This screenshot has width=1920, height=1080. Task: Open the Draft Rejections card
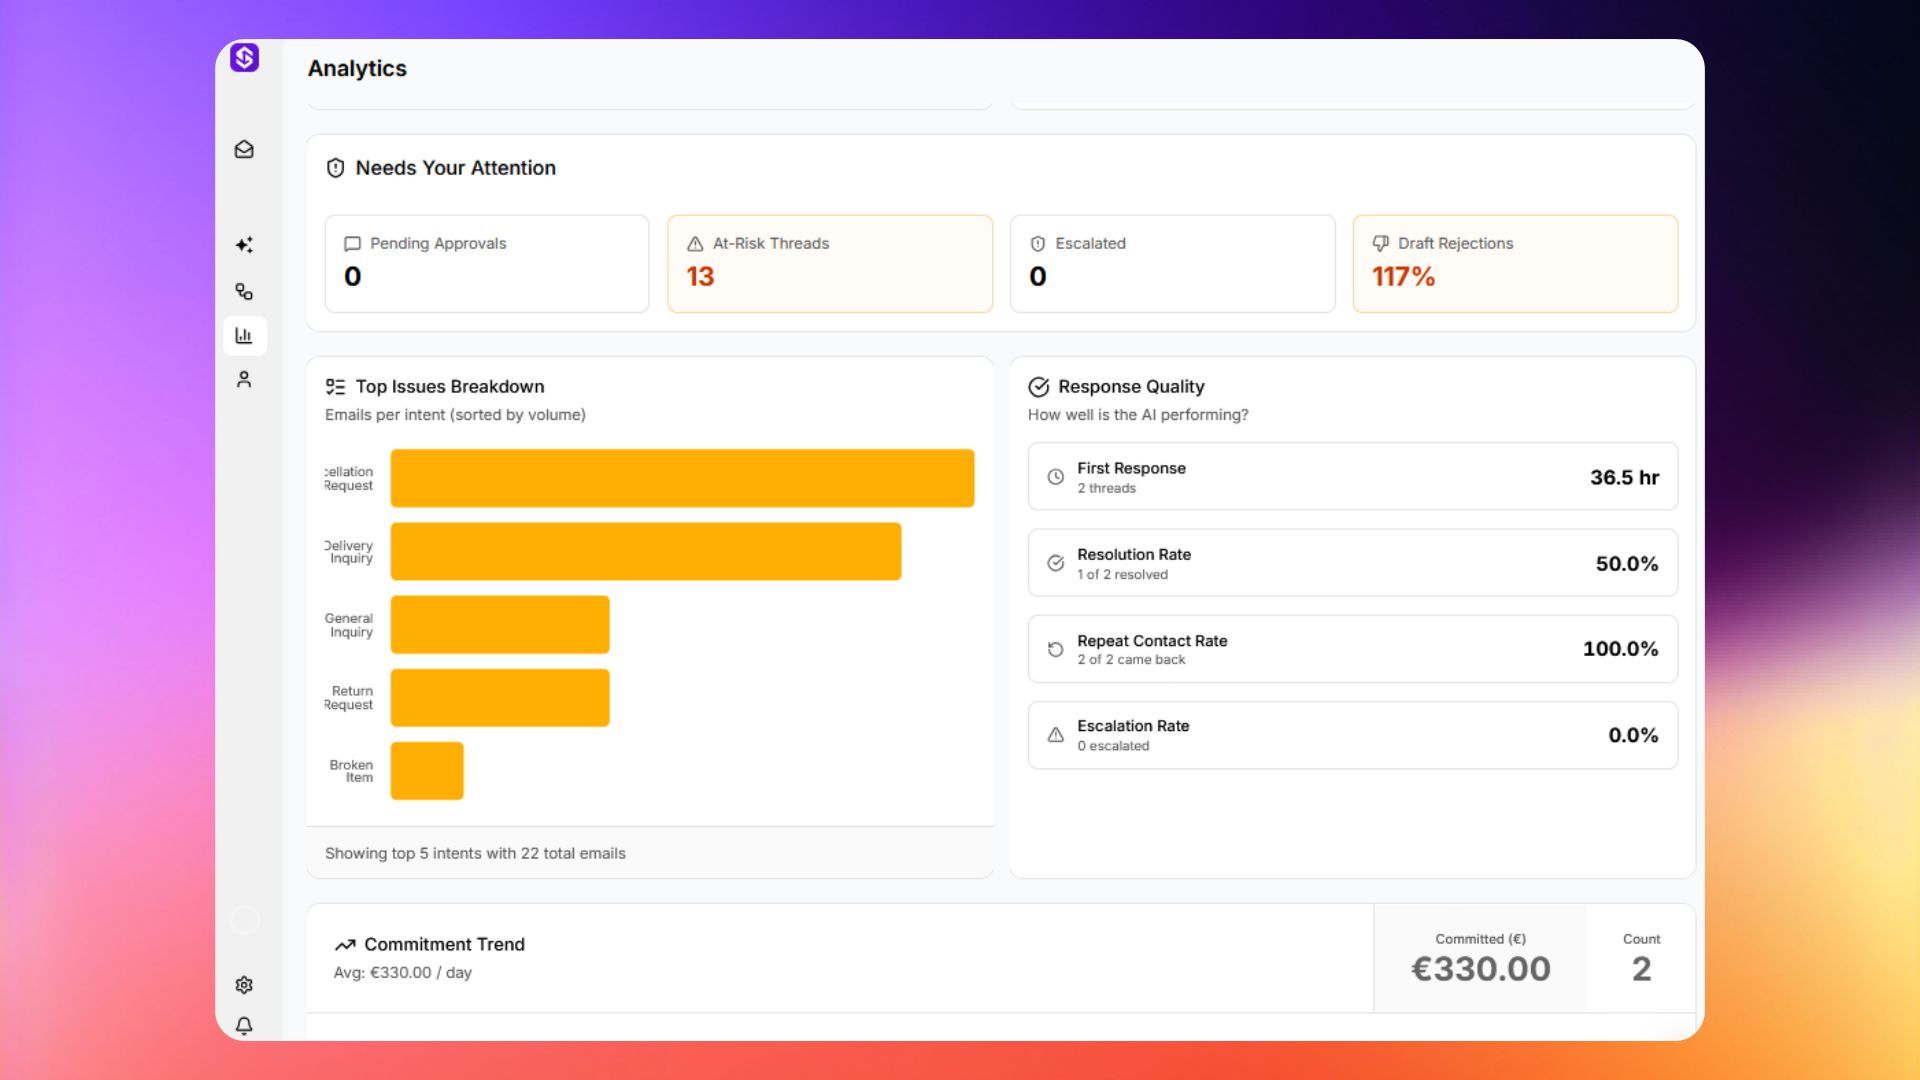[1515, 264]
